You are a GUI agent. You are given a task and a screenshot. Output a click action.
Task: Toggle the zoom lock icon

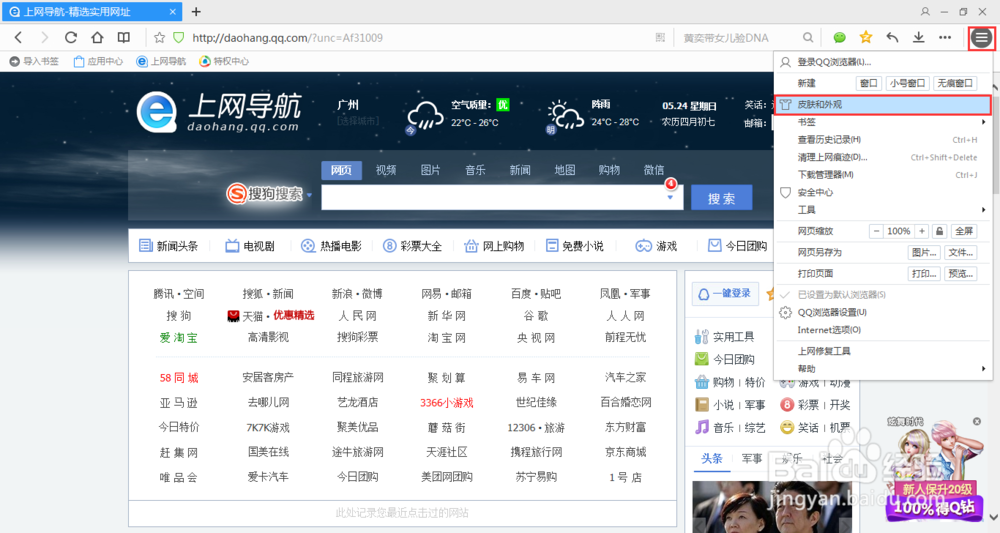pos(939,231)
